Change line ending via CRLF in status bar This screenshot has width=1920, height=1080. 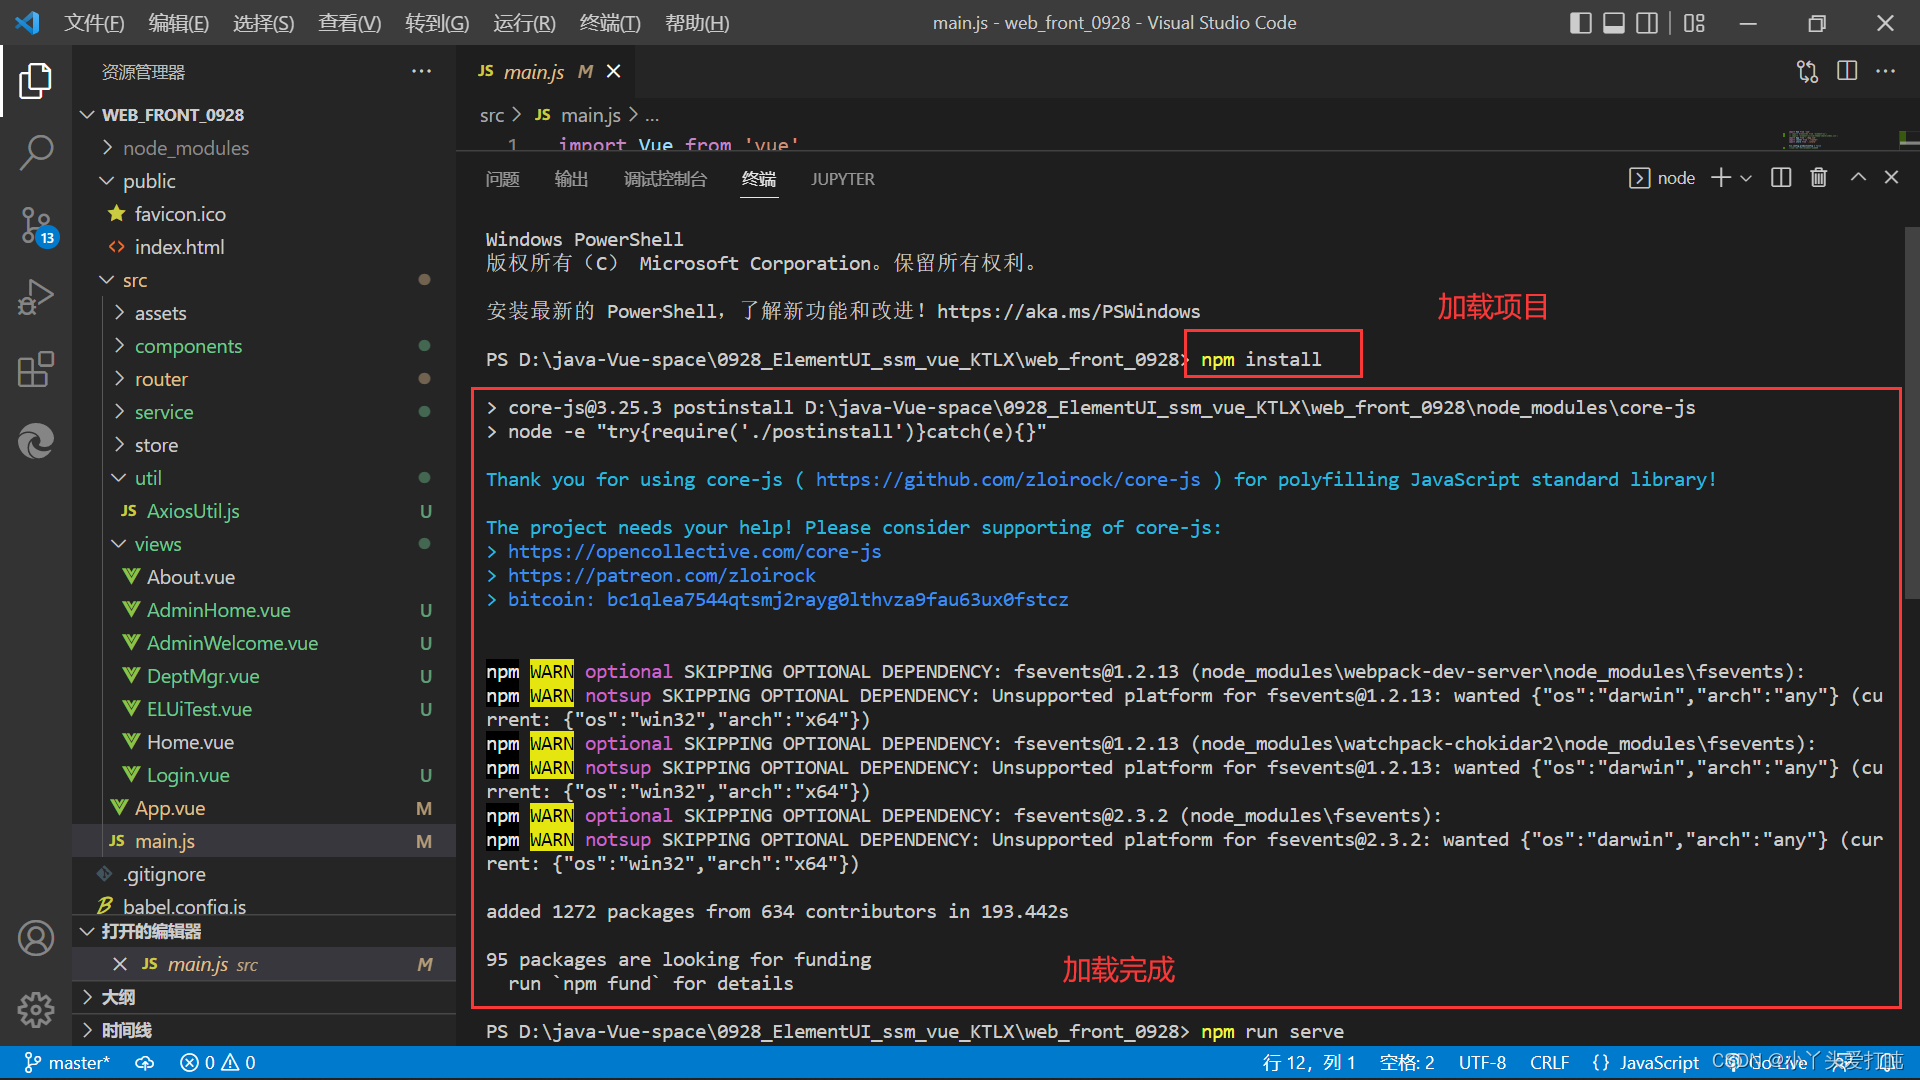point(1549,1063)
